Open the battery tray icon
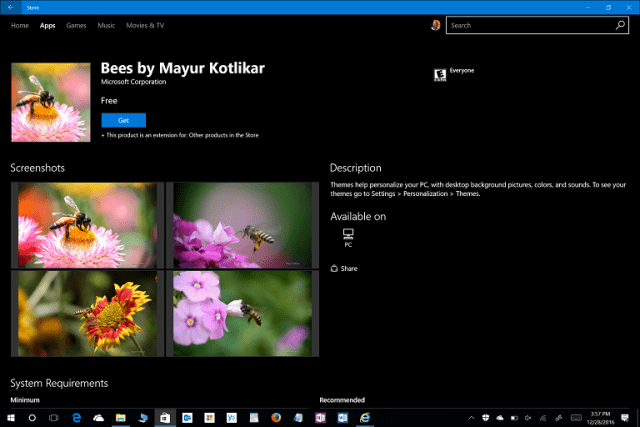The height and width of the screenshot is (427, 640). [514, 418]
